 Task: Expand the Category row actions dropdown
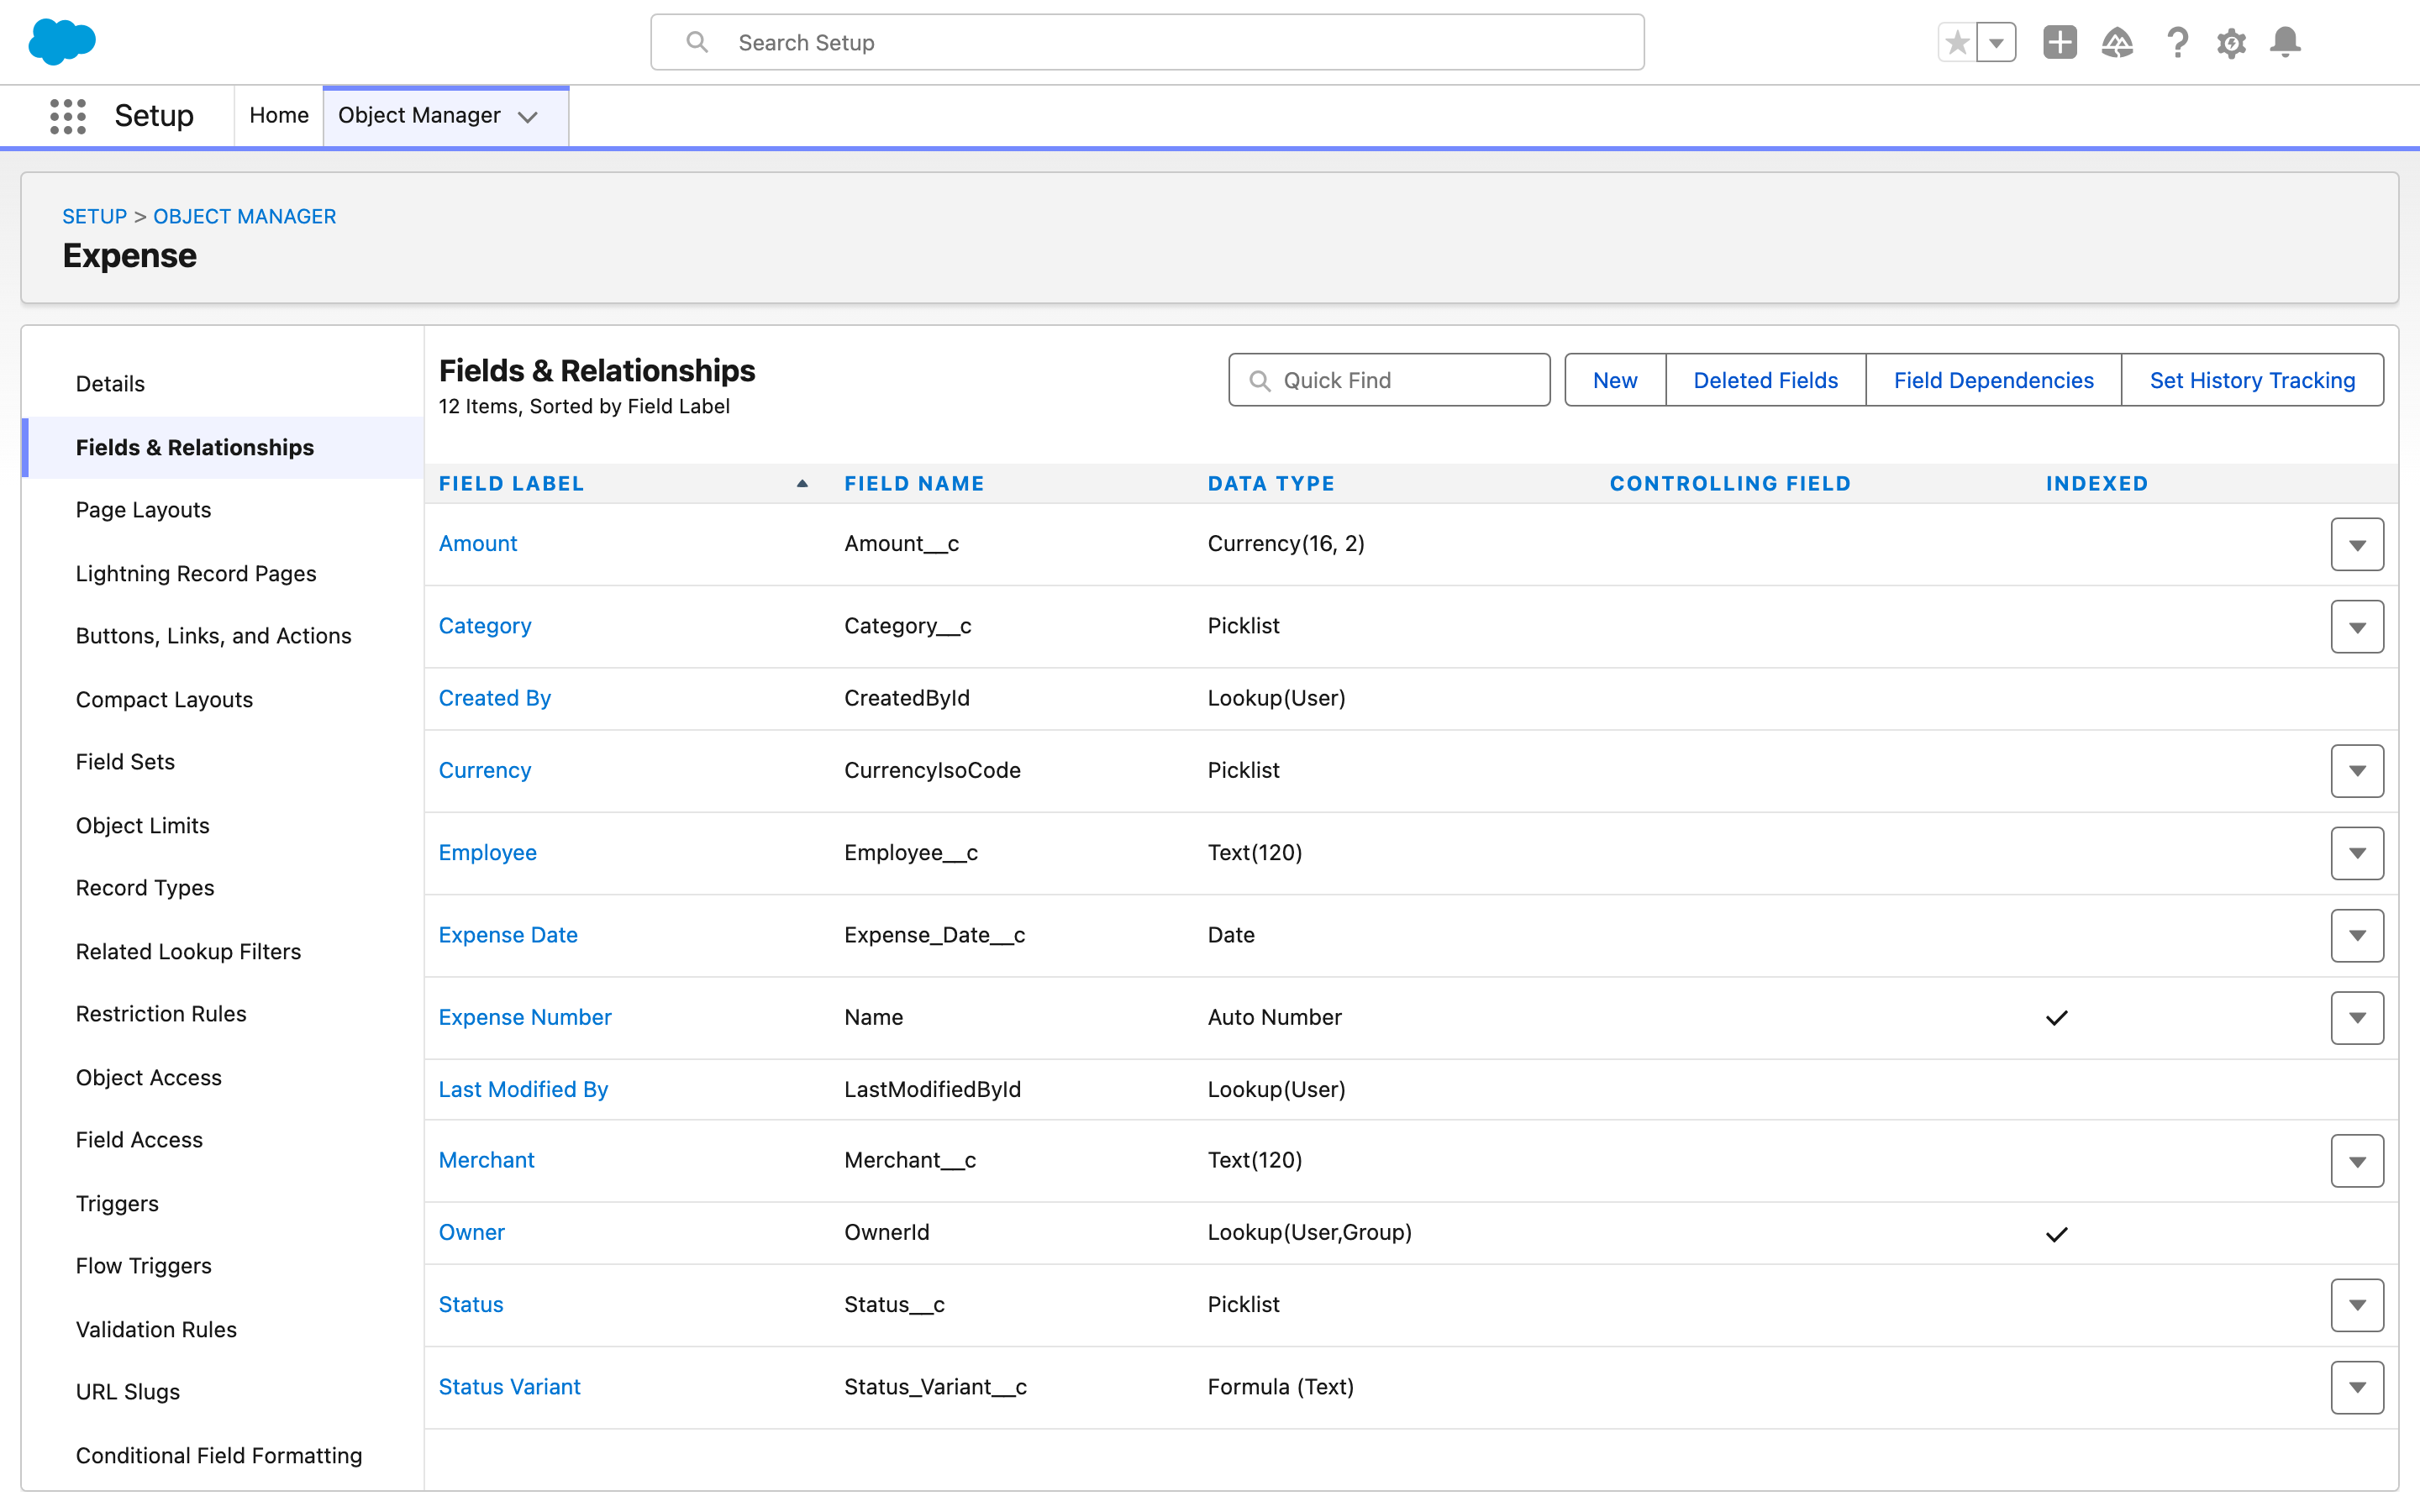(x=2357, y=627)
